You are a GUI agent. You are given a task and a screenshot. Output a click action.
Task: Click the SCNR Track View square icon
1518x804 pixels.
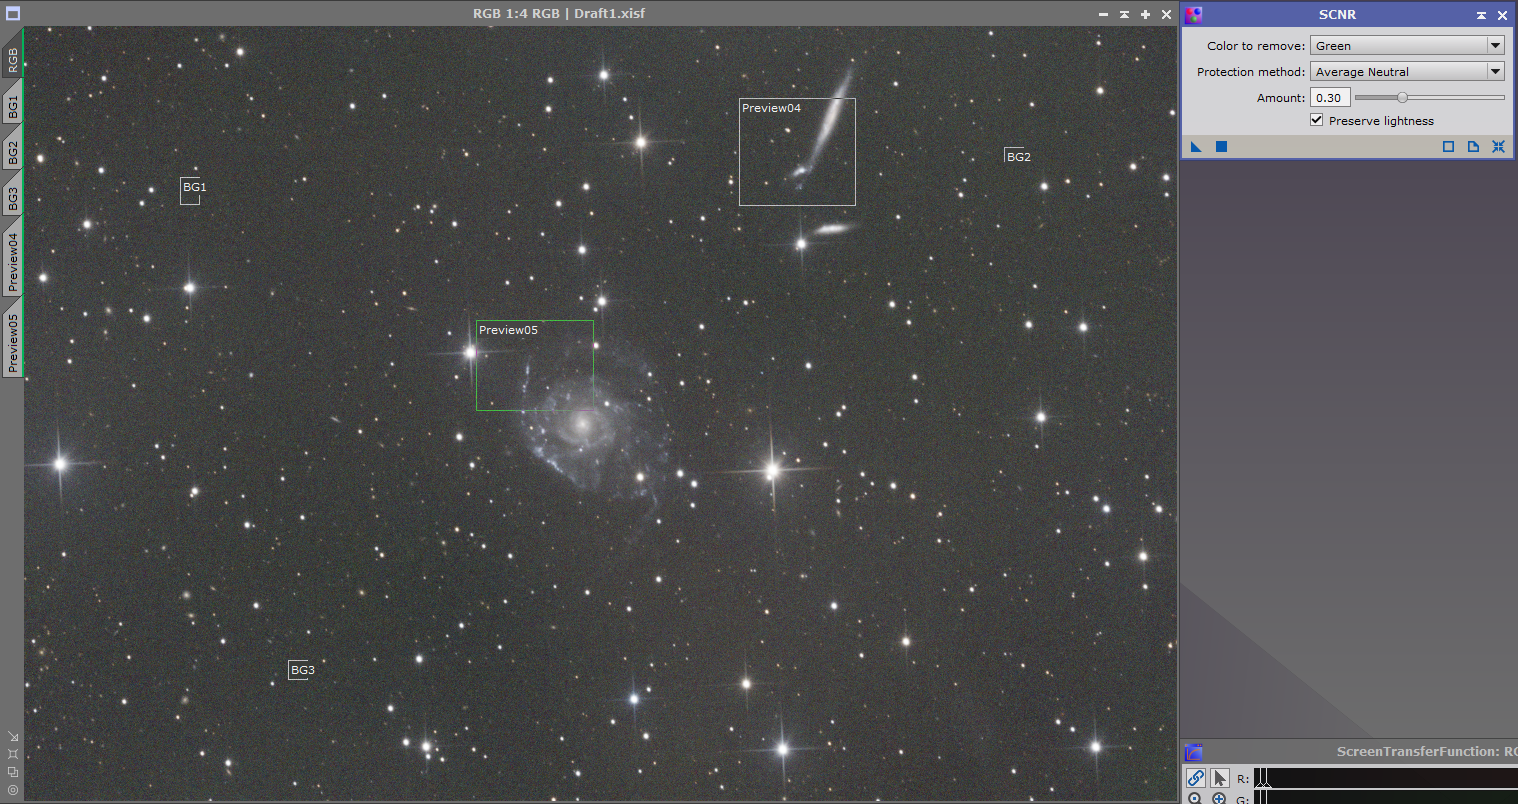(1448, 147)
